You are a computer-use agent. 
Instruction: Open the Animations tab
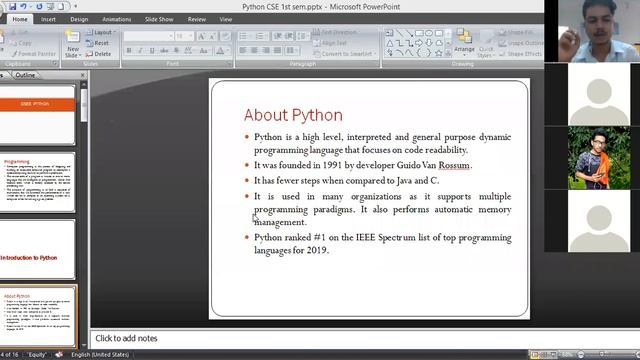click(x=117, y=19)
